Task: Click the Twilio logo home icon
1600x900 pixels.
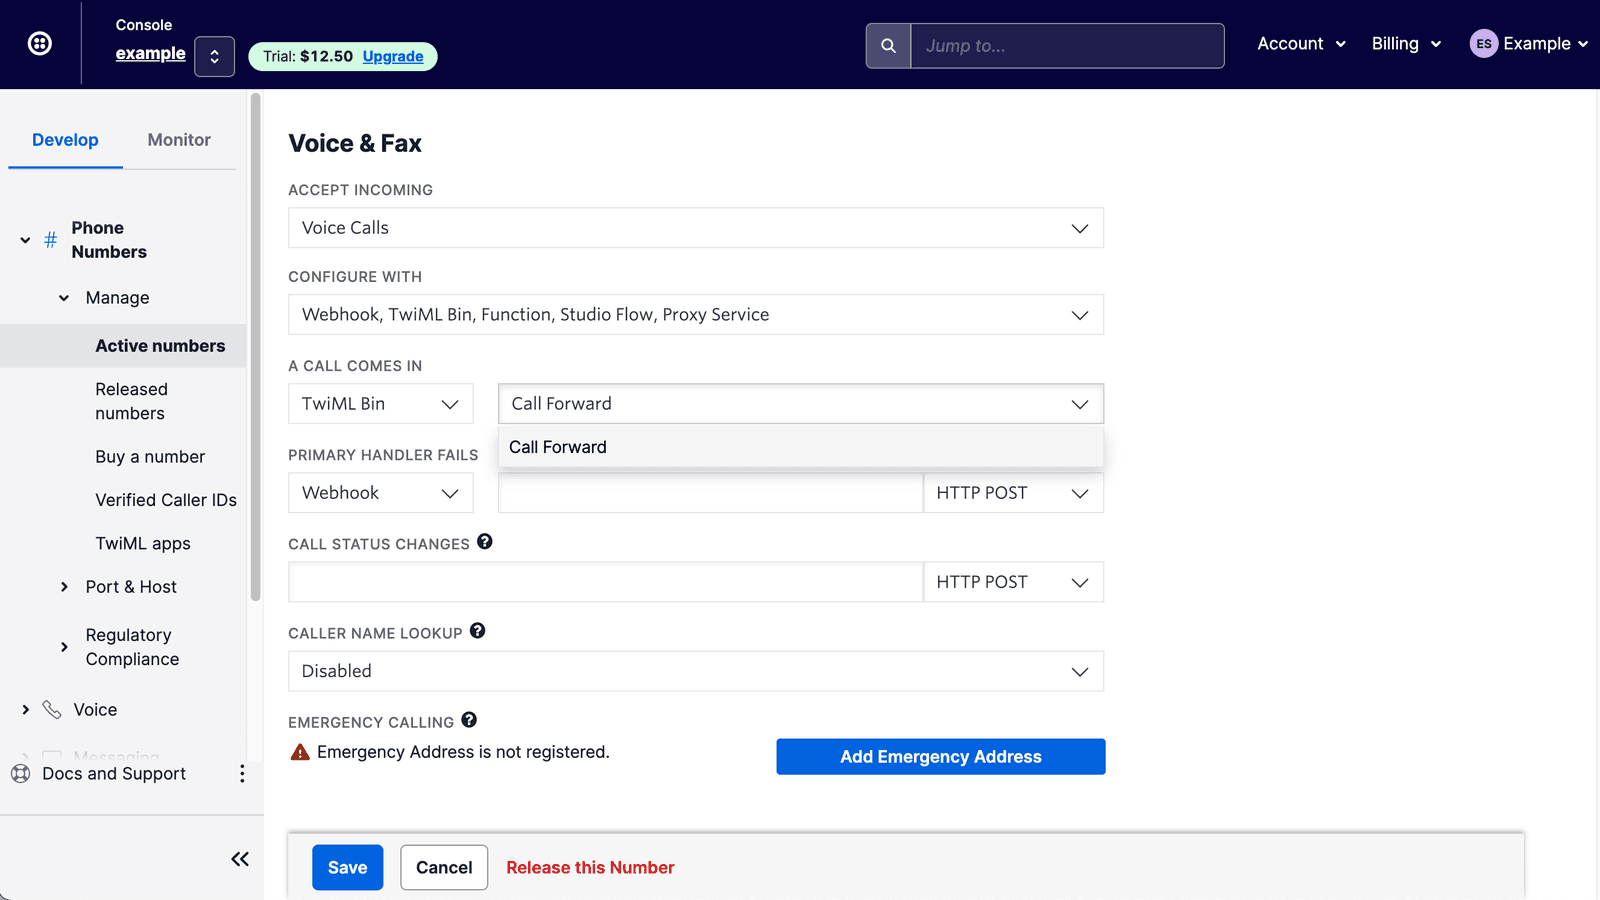Action: 40,44
